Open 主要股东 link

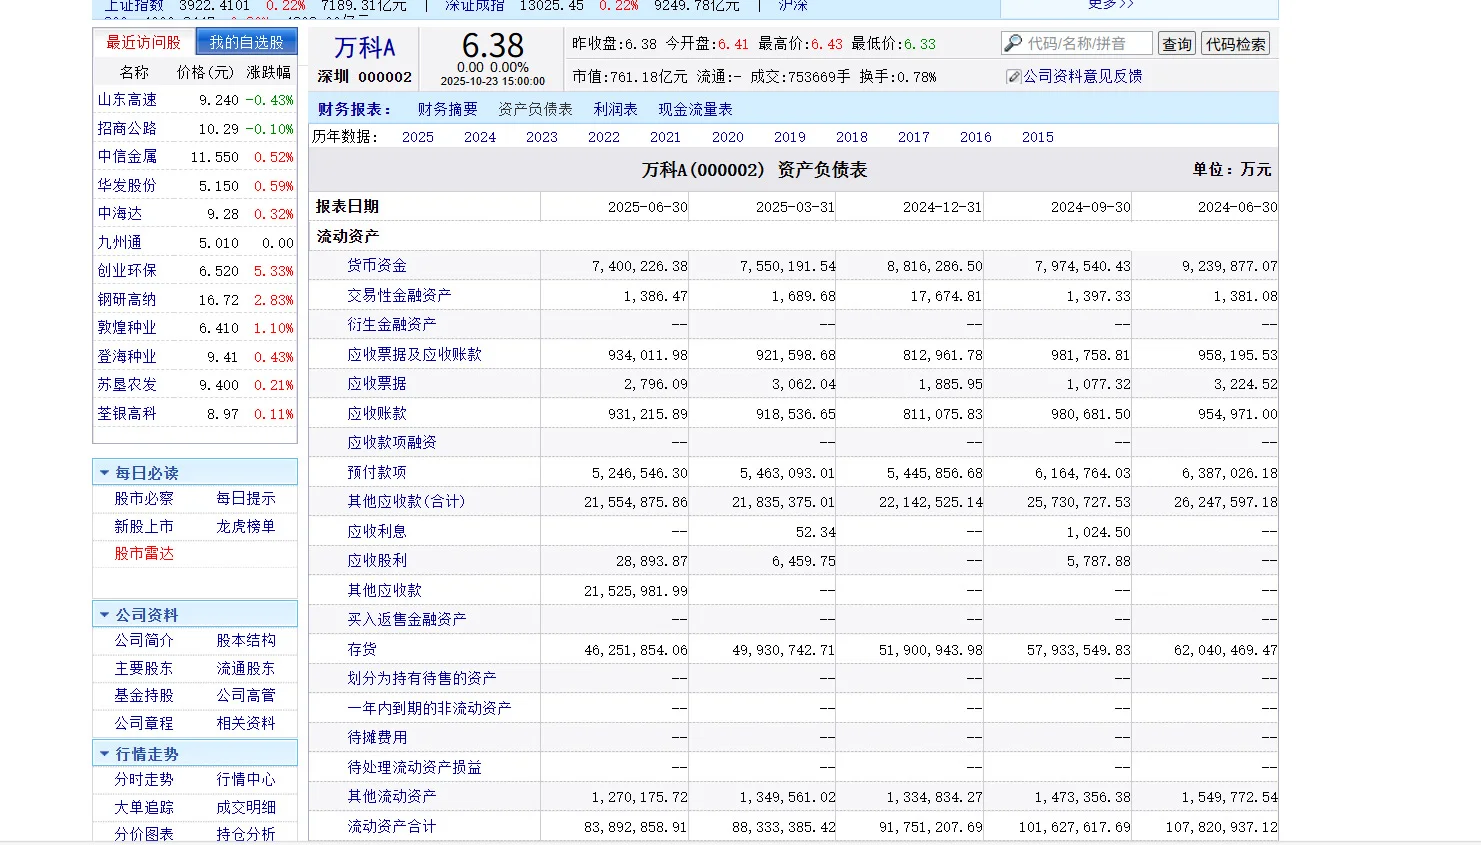(x=144, y=668)
